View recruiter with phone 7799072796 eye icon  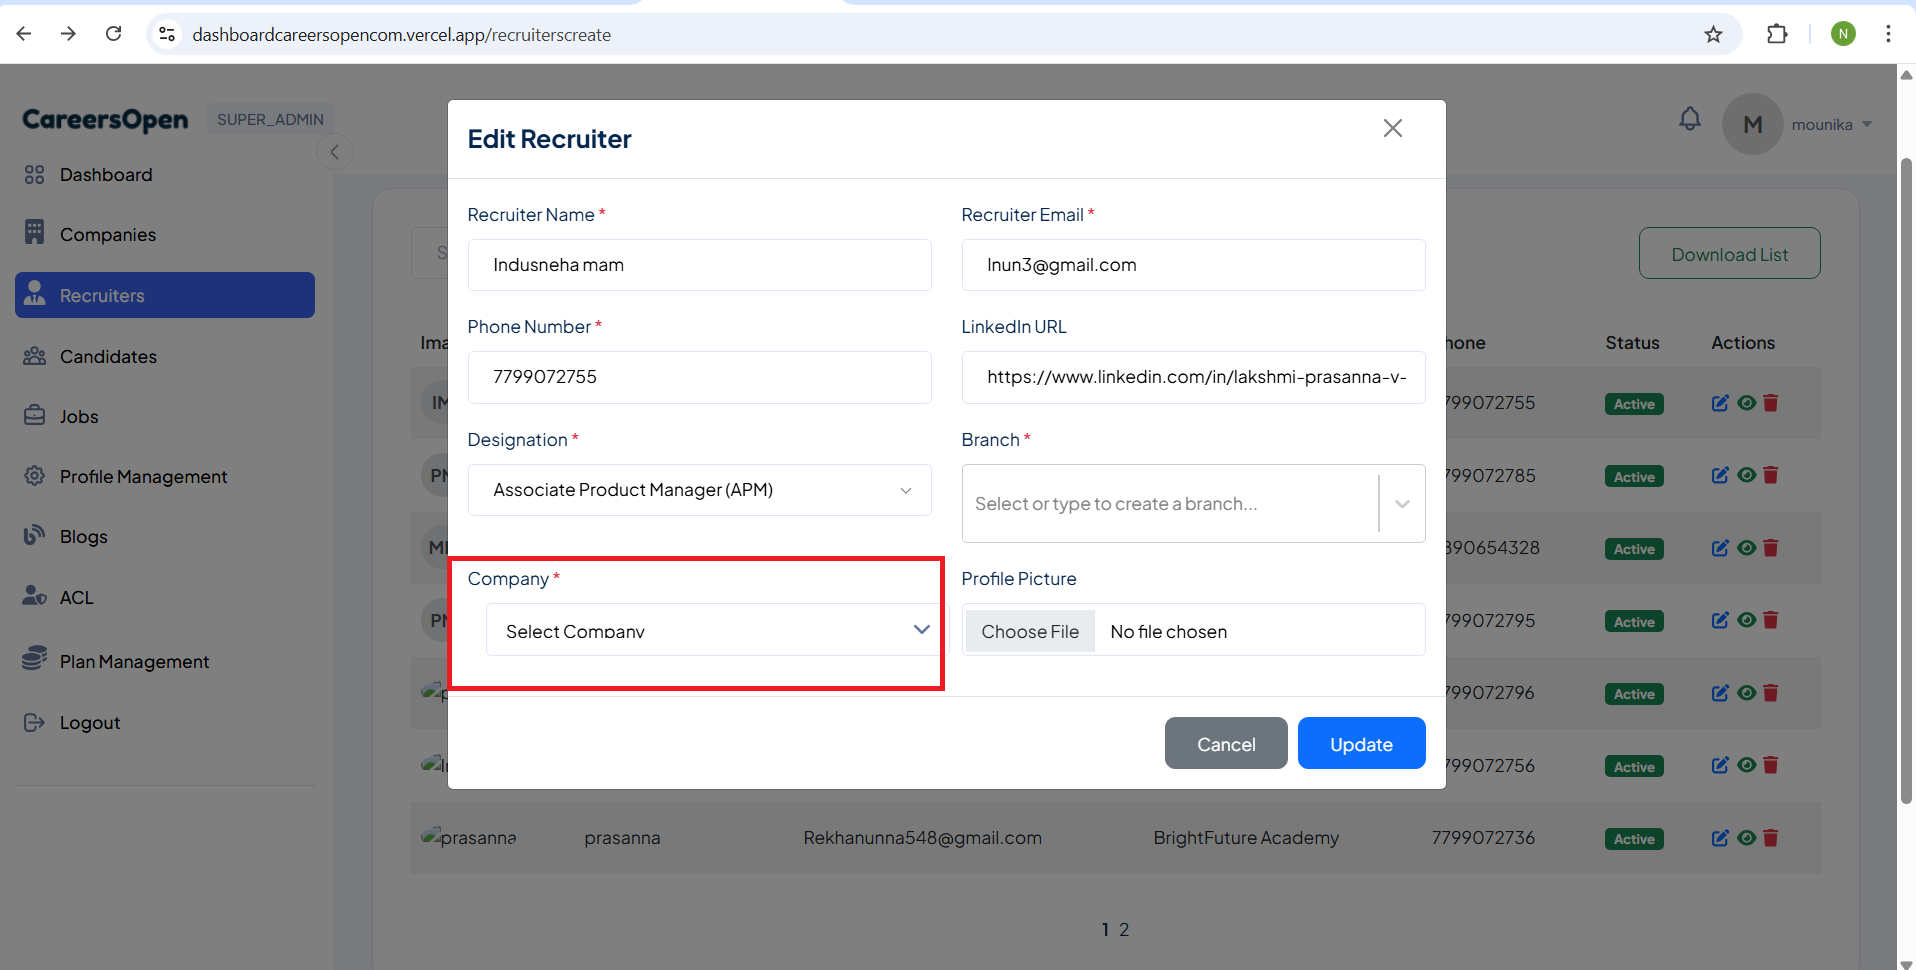1746,693
